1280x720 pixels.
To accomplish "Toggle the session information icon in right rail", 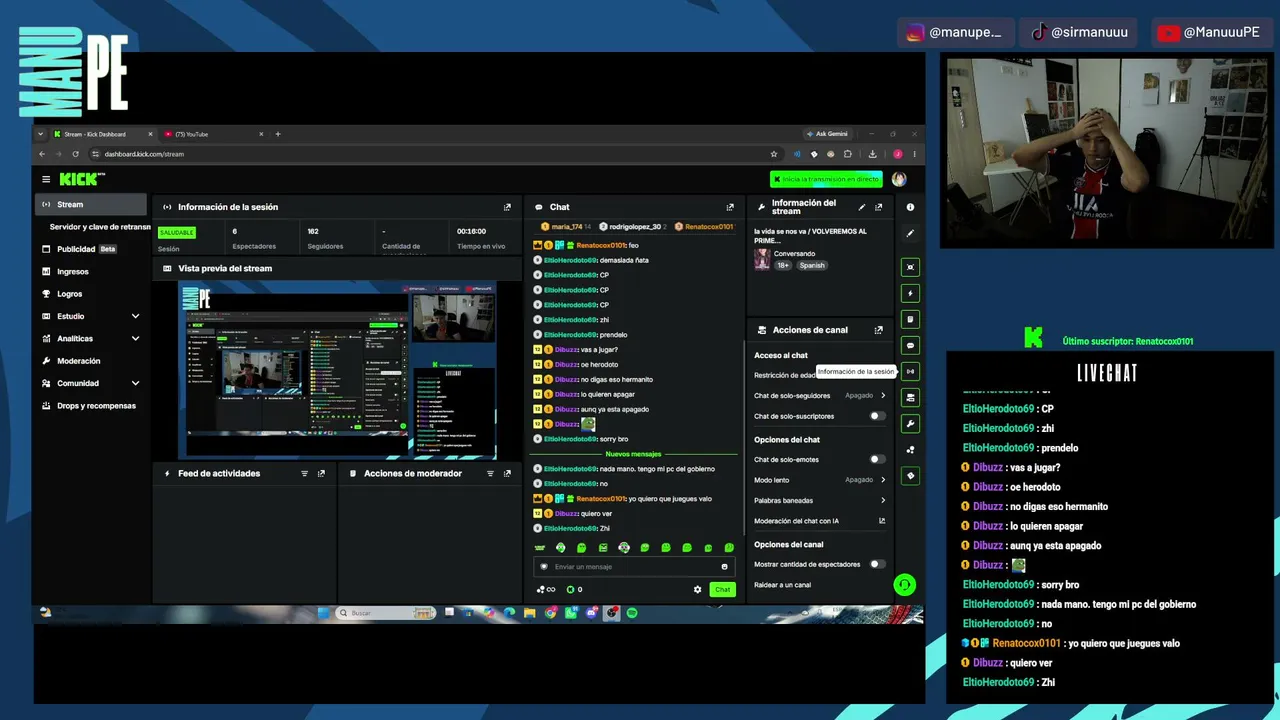I will [x=910, y=371].
